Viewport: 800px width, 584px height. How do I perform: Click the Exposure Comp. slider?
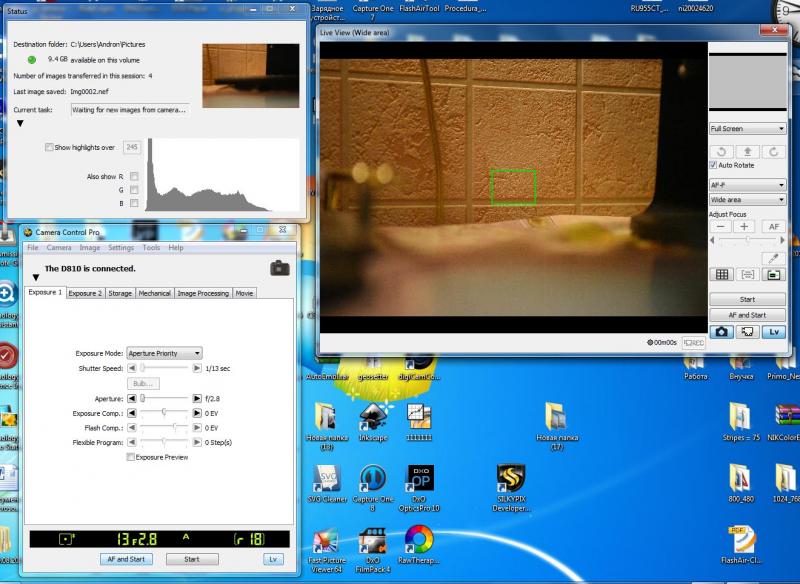(x=164, y=413)
